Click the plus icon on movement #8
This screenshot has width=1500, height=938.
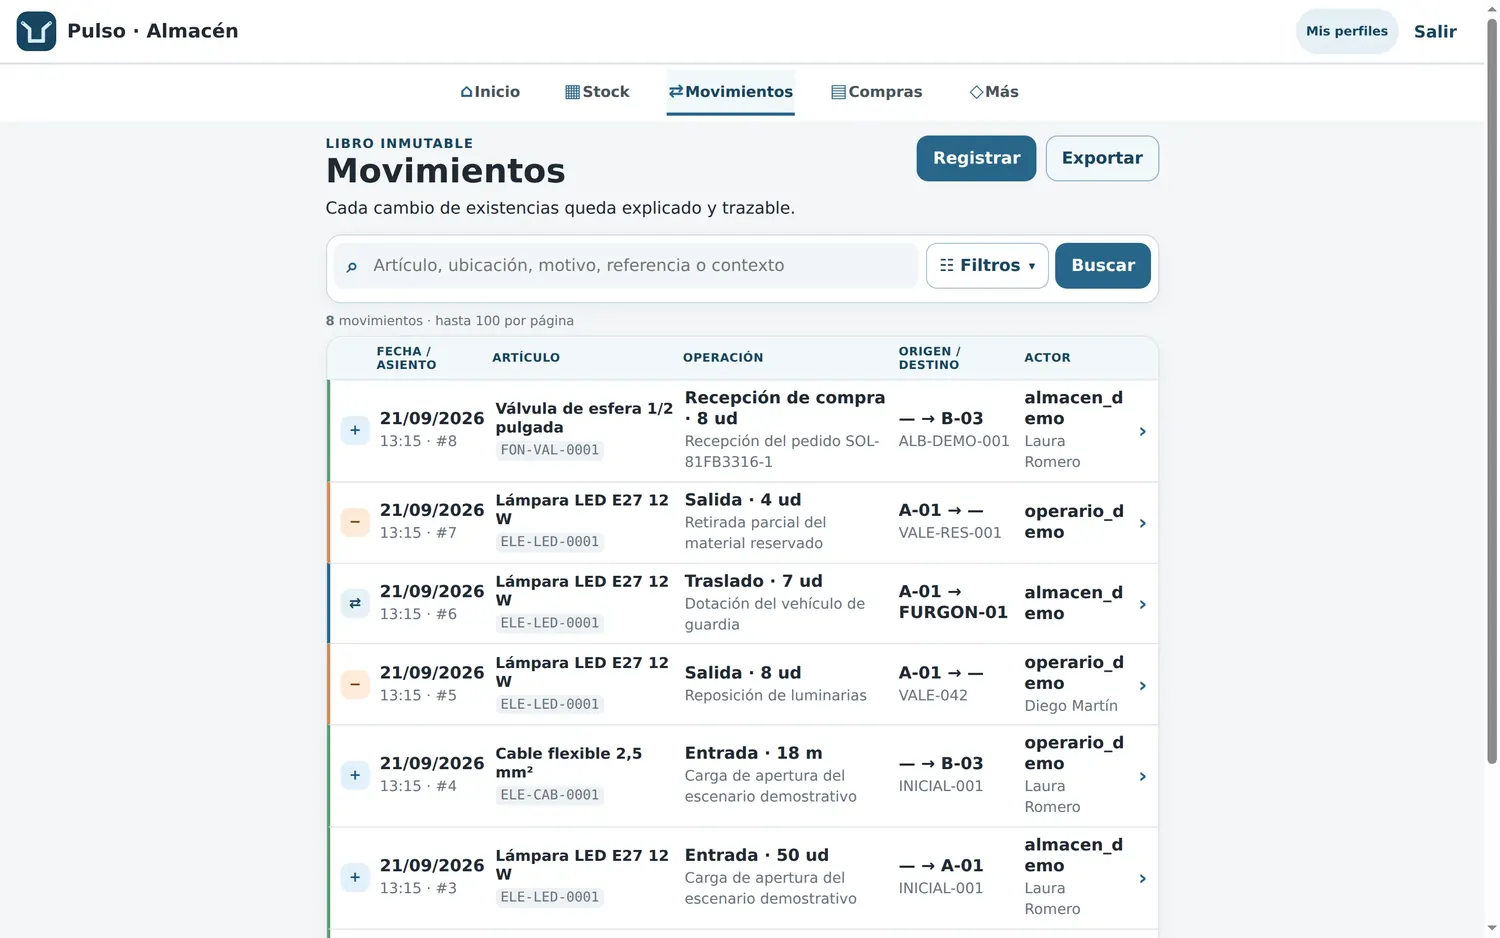355,431
